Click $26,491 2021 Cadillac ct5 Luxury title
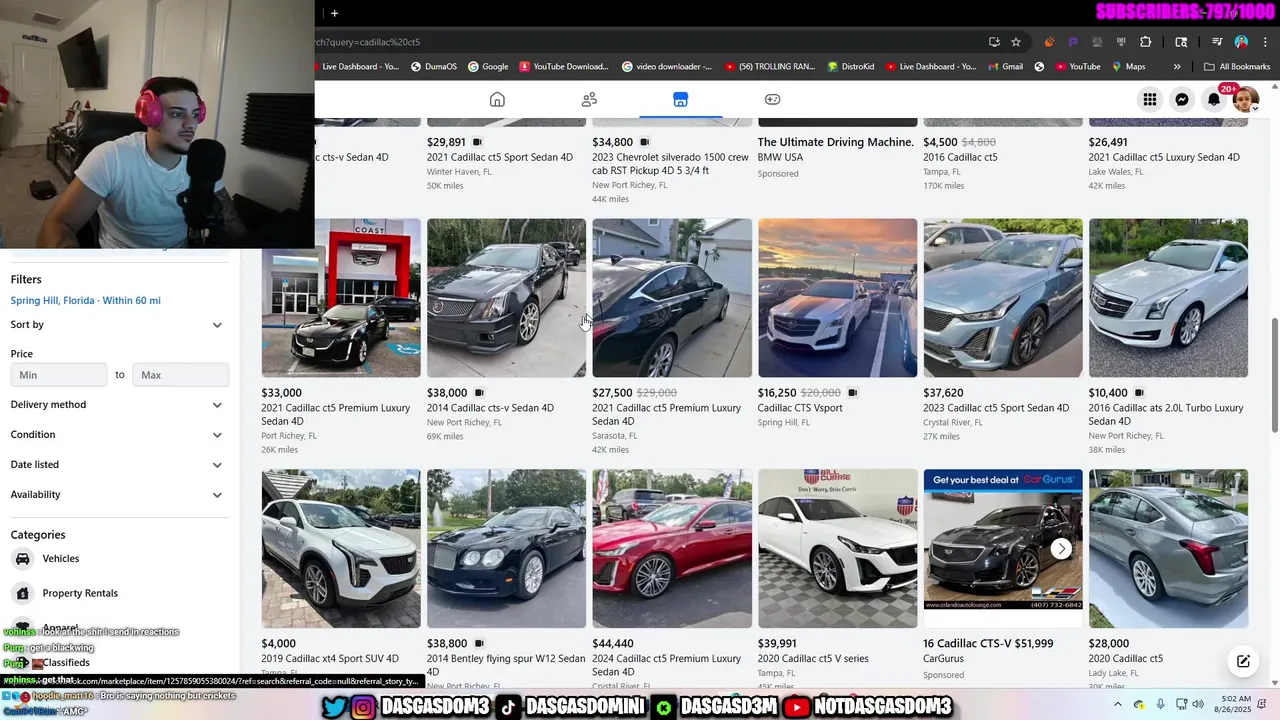Image resolution: width=1280 pixels, height=720 pixels. point(1164,158)
